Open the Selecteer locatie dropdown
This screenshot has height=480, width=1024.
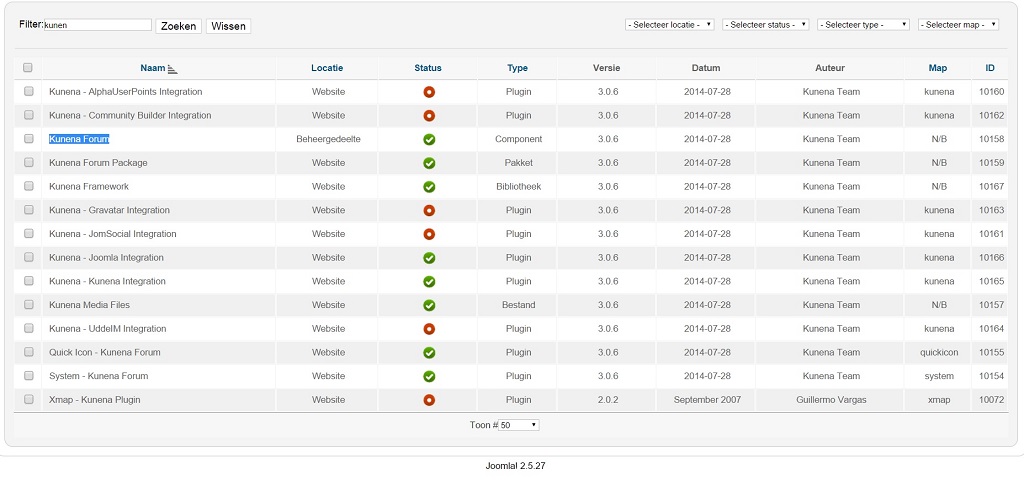669,25
